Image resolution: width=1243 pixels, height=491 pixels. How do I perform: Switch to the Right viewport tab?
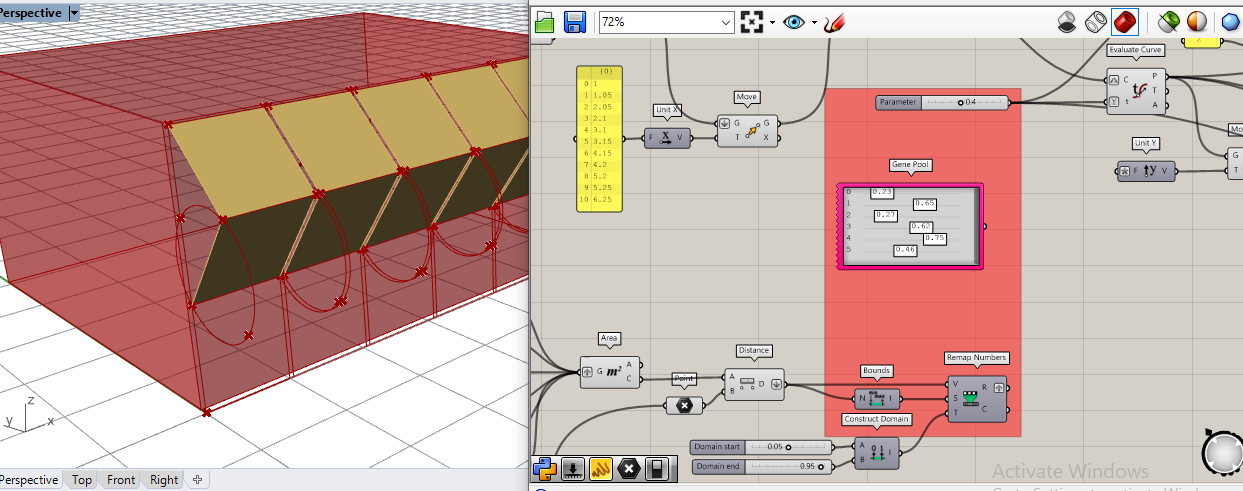click(164, 480)
